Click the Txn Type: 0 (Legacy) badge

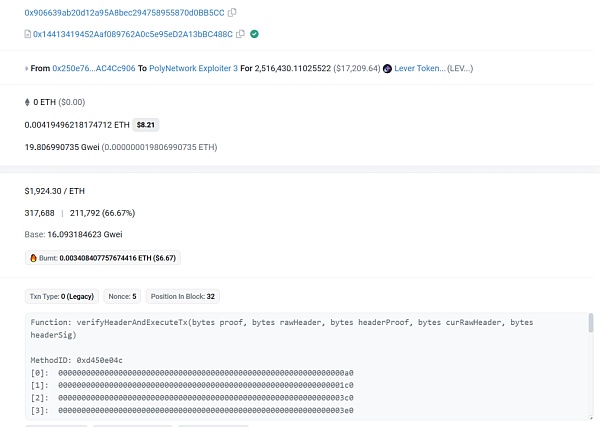pos(61,296)
